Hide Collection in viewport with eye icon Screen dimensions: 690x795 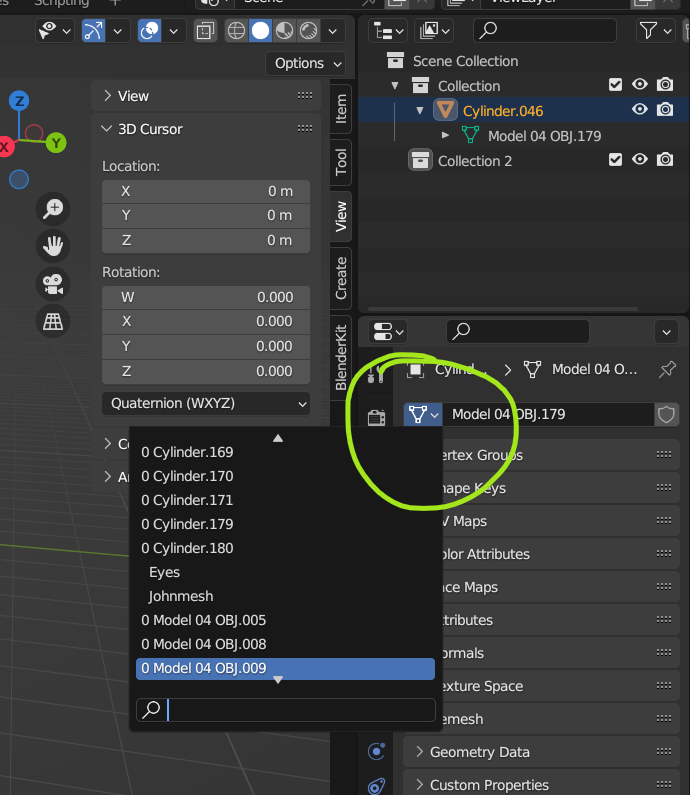pos(640,84)
